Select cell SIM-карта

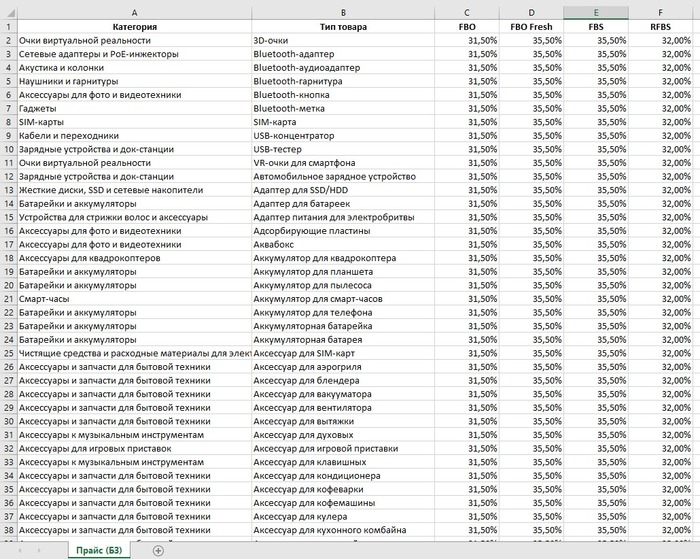point(343,122)
